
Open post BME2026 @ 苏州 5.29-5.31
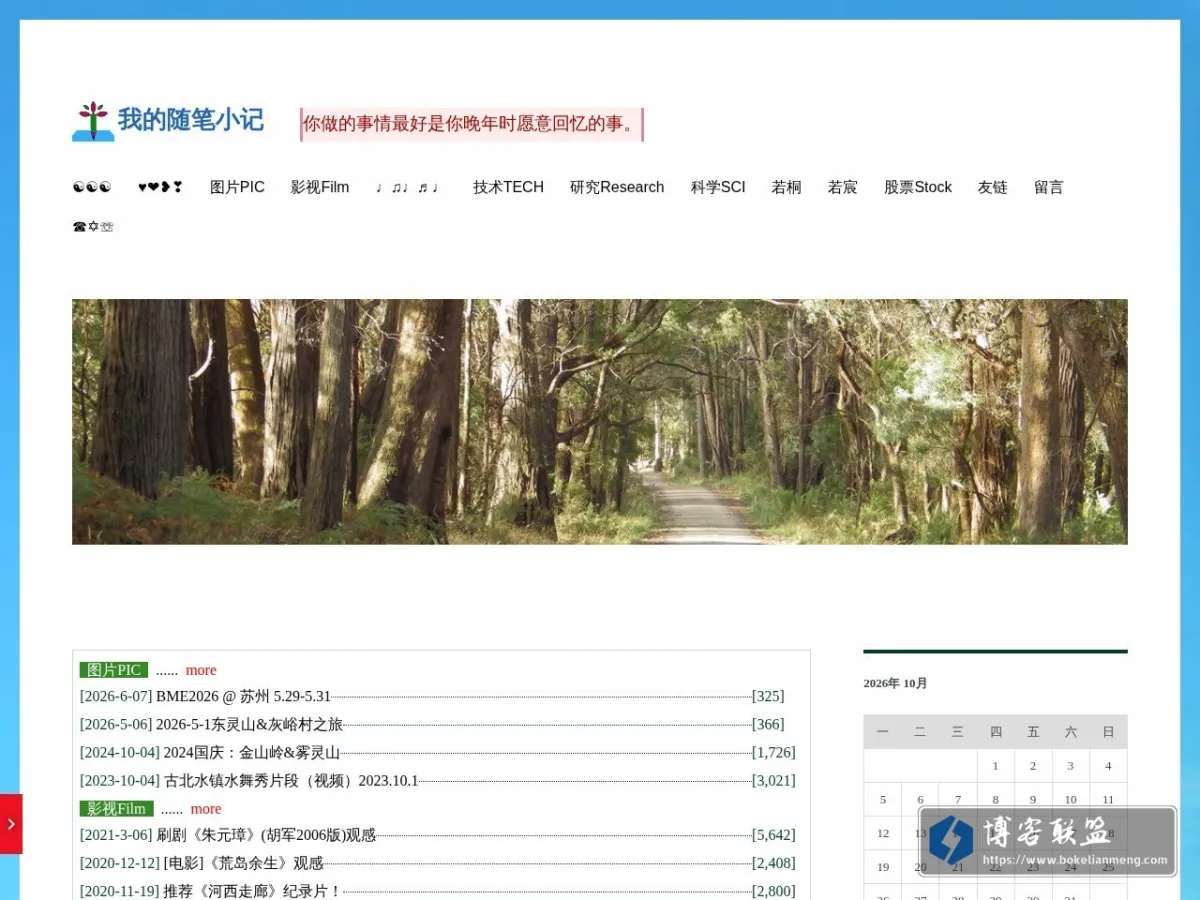[243, 696]
